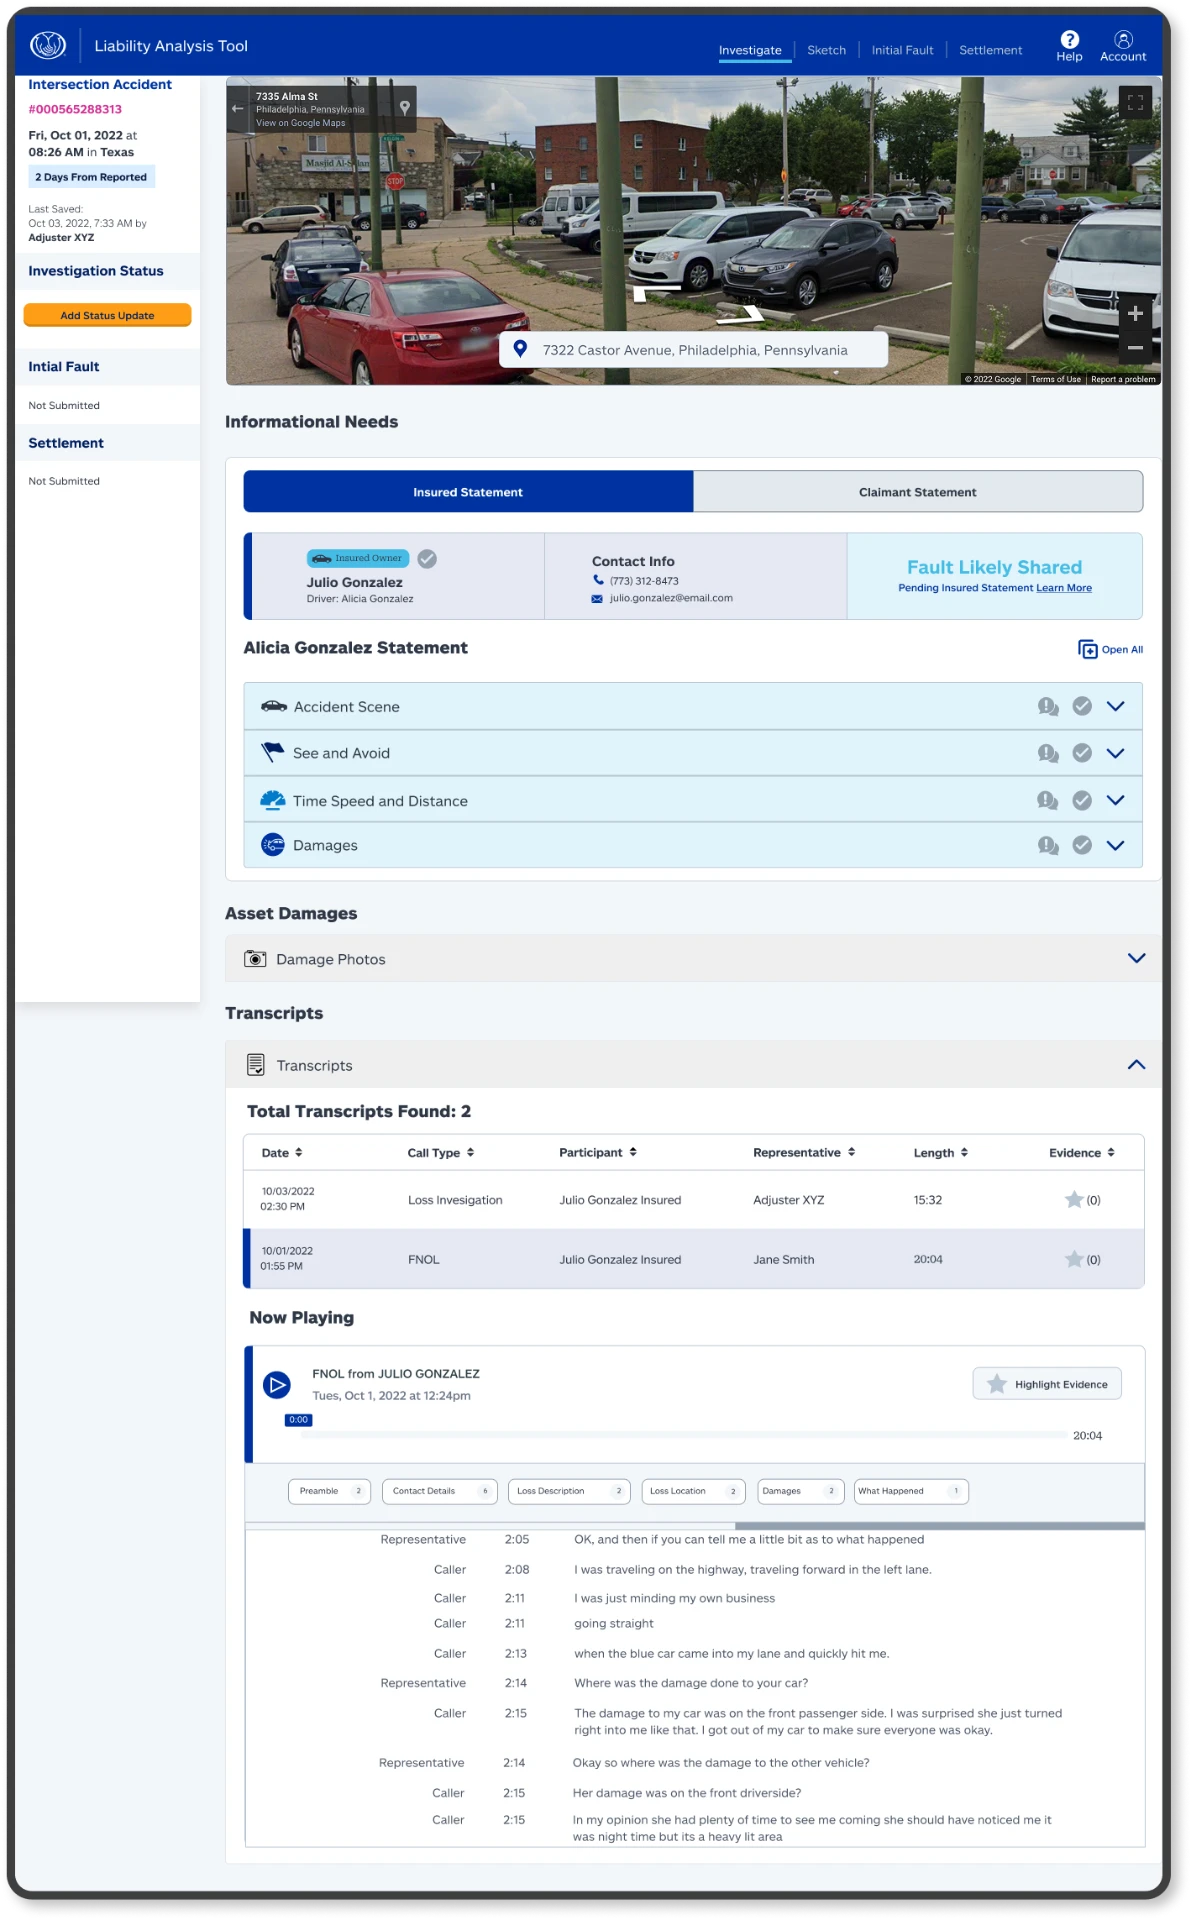The width and height of the screenshot is (1191, 1920).
Task: Zoom out the street view with minus
Action: pos(1135,348)
